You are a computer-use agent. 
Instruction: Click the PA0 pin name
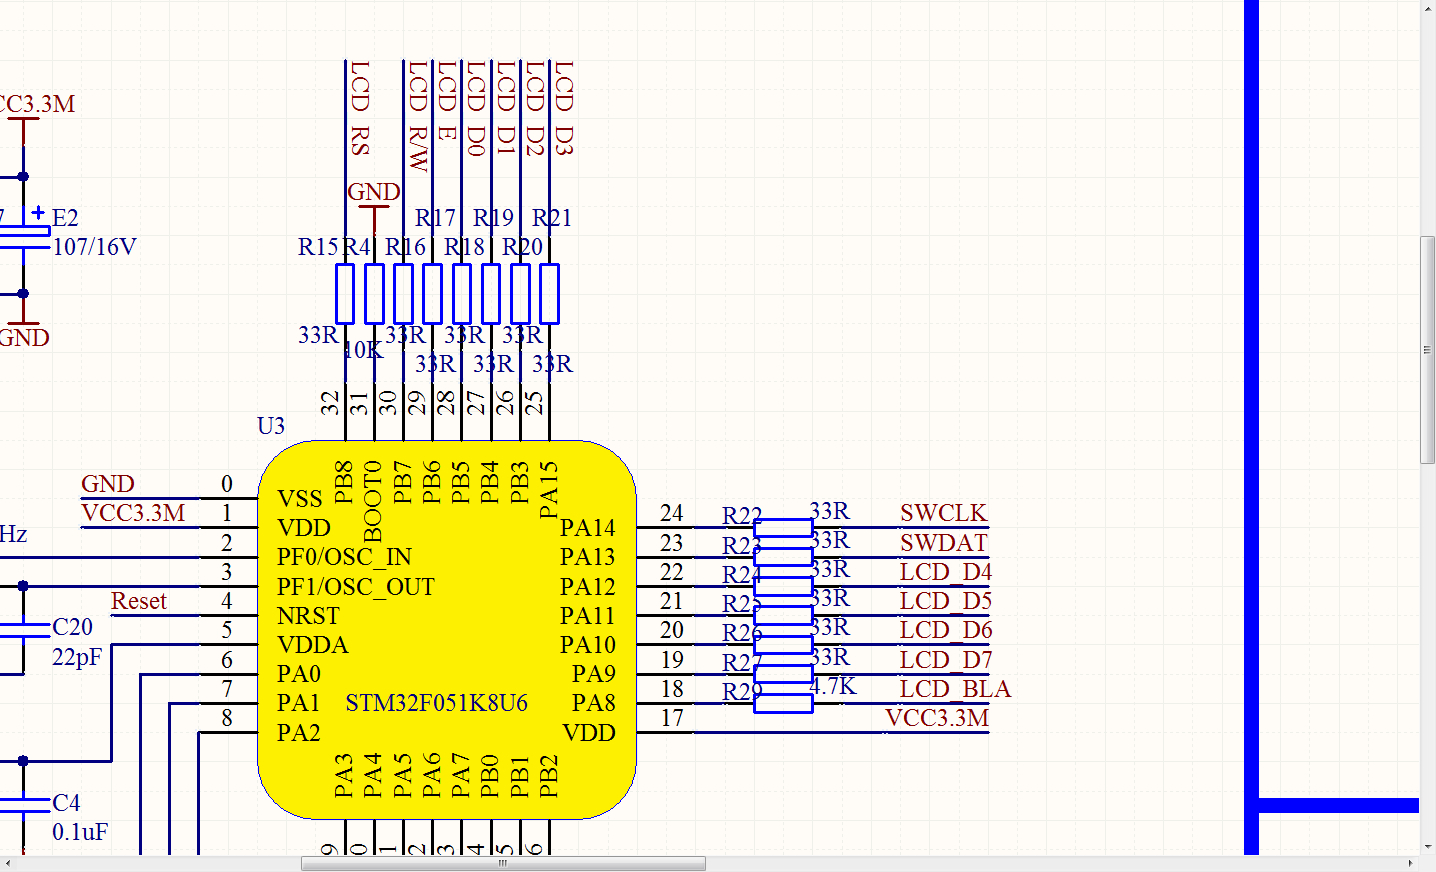point(299,674)
